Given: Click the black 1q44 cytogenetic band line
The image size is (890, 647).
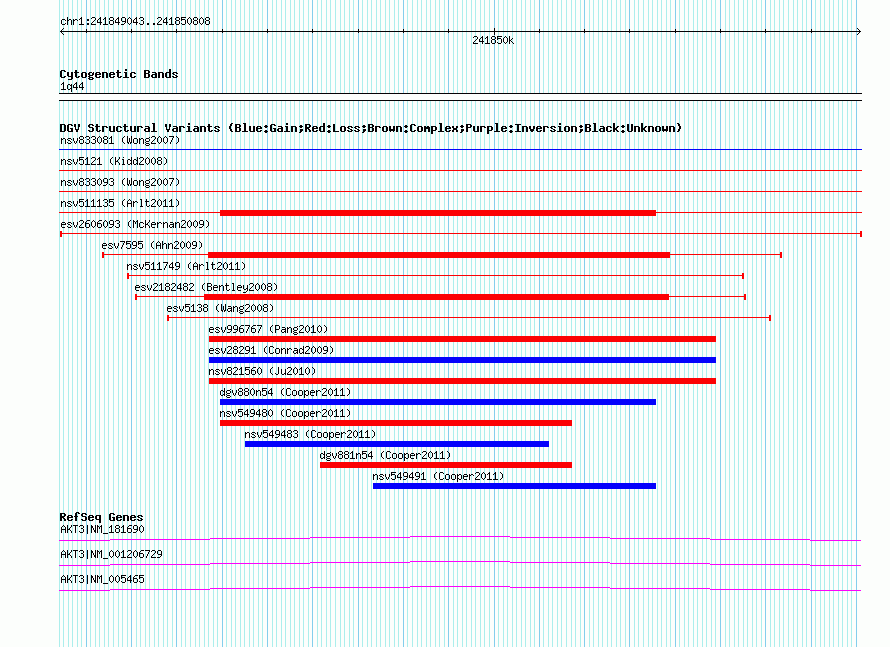Looking at the screenshot, I should click(460, 97).
